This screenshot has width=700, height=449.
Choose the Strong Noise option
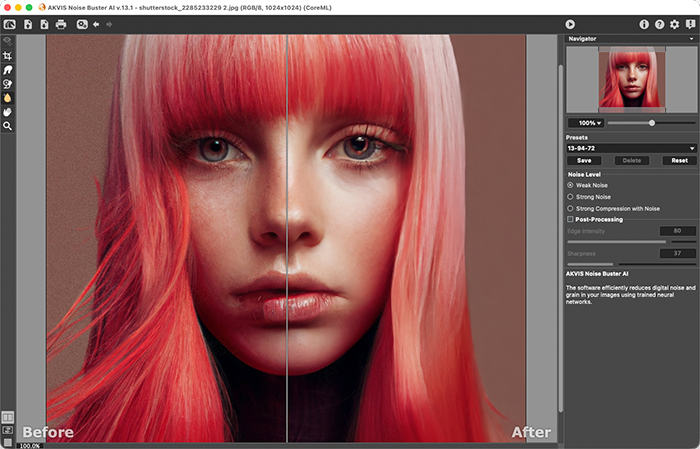pos(571,197)
